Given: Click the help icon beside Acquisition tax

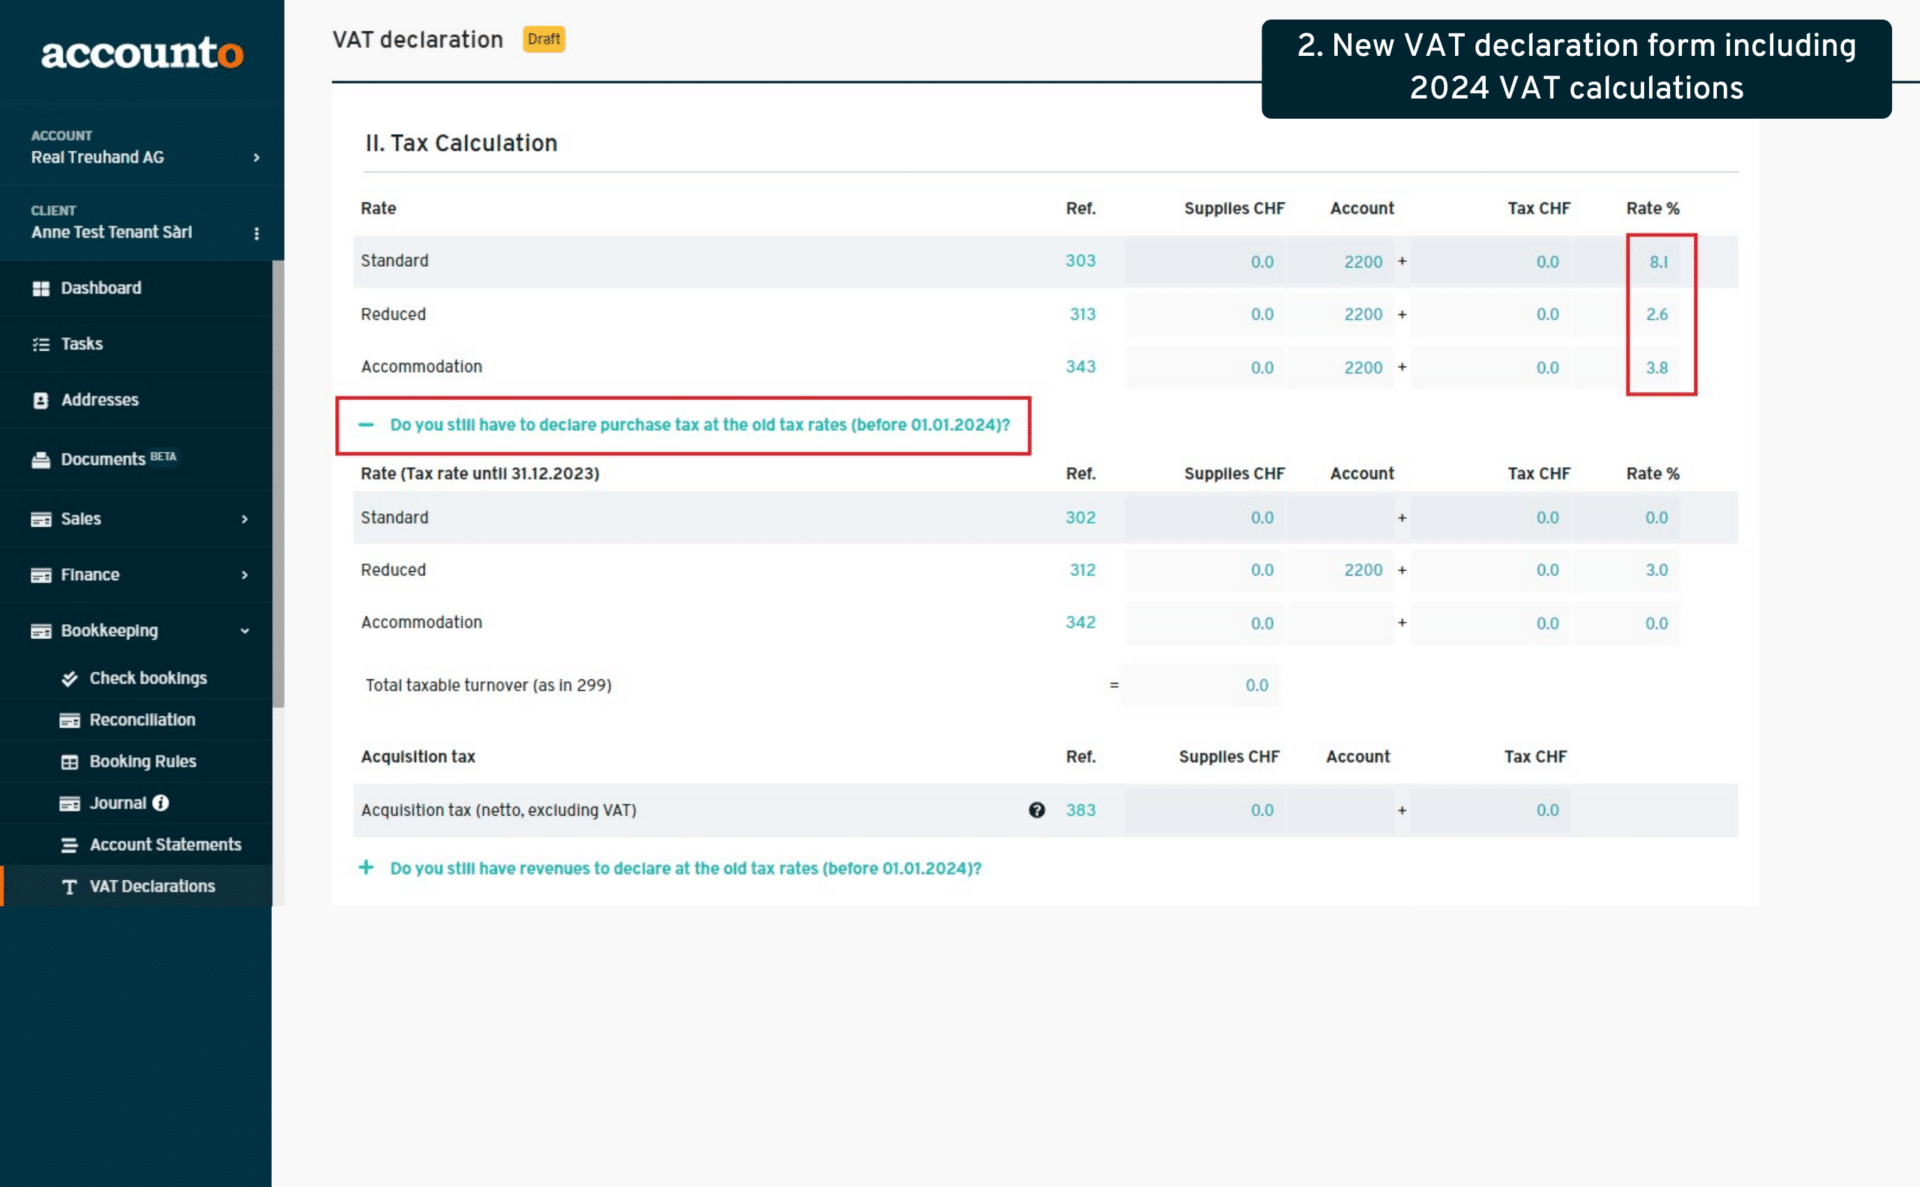Looking at the screenshot, I should [1037, 810].
